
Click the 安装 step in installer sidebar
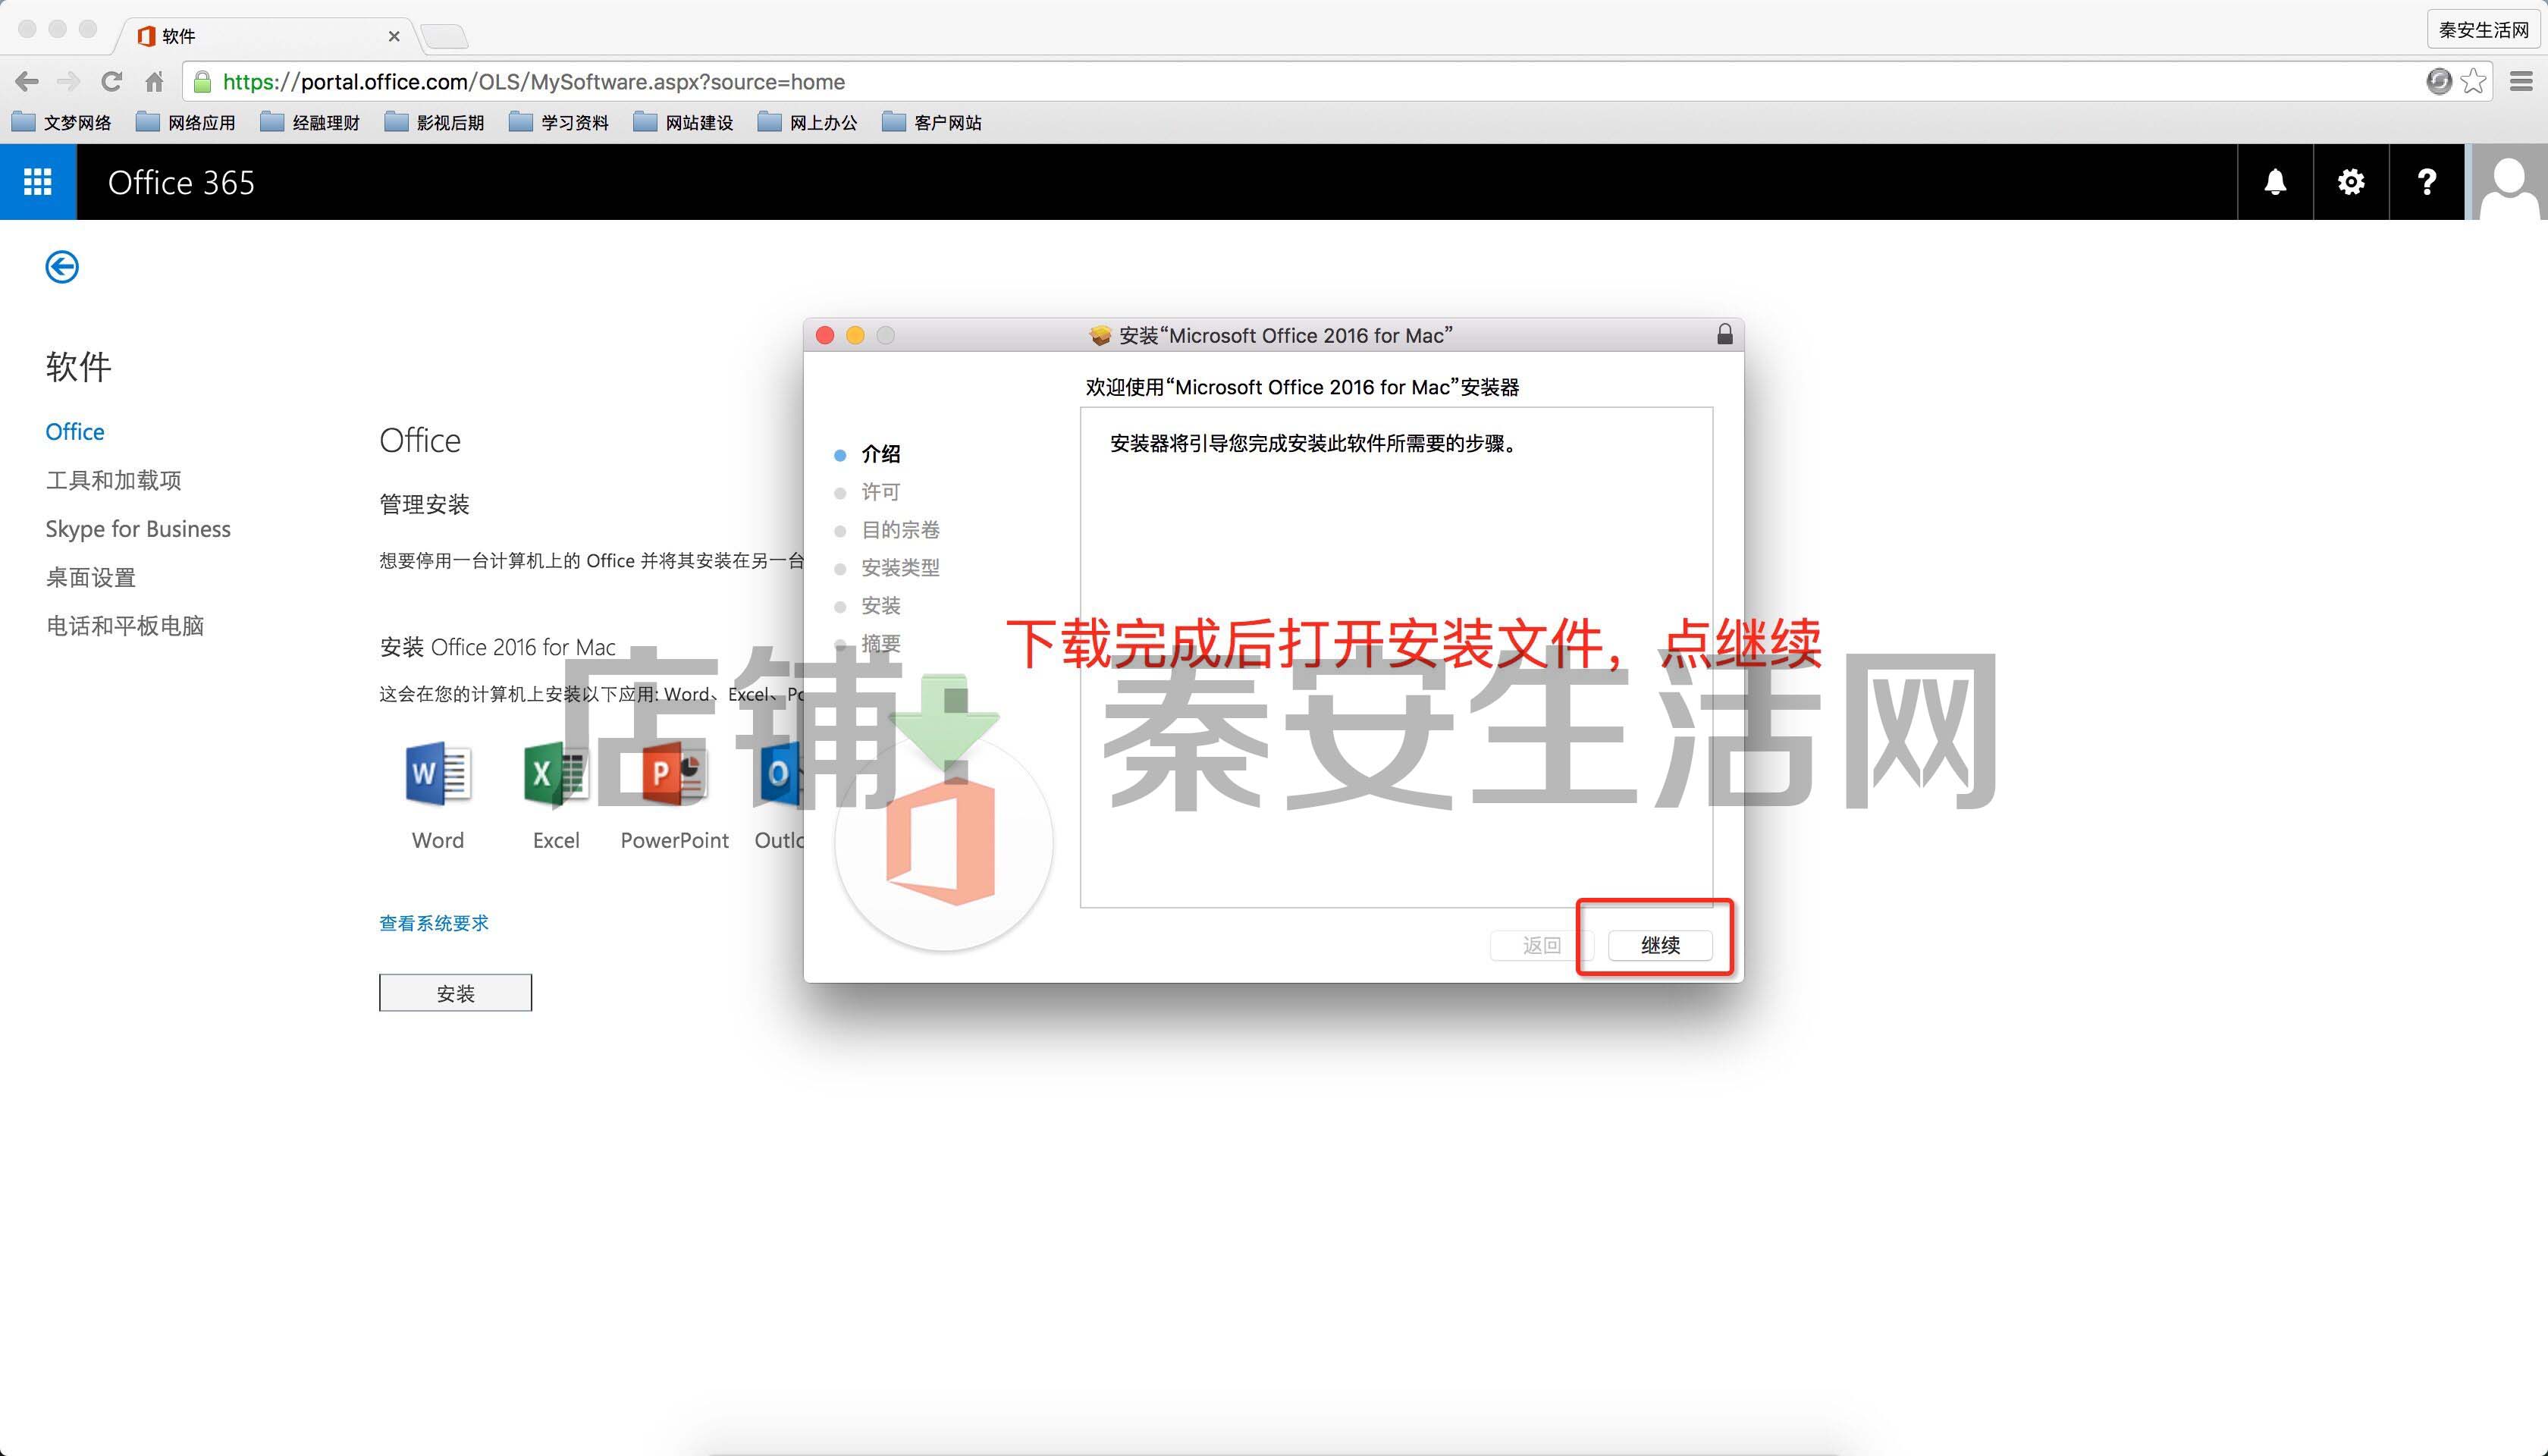pos(881,606)
